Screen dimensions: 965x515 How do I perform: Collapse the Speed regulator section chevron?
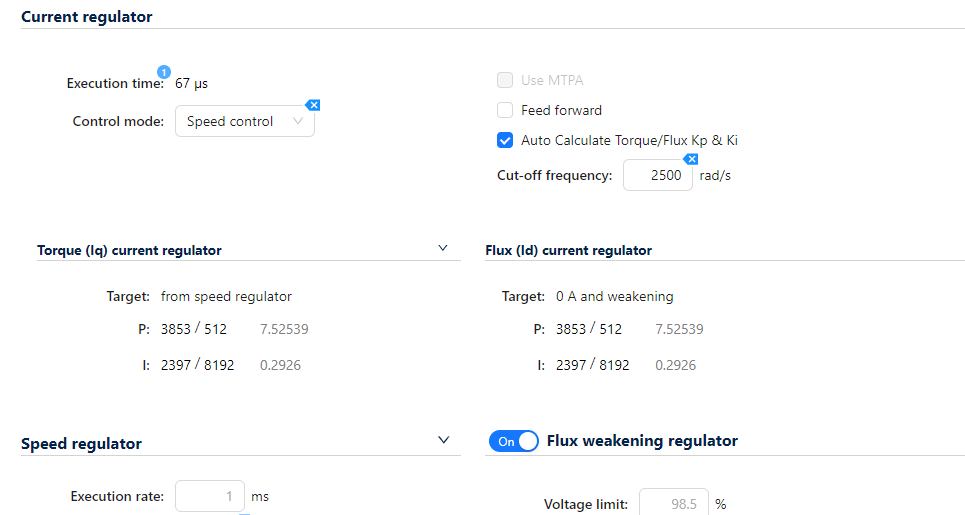(443, 440)
